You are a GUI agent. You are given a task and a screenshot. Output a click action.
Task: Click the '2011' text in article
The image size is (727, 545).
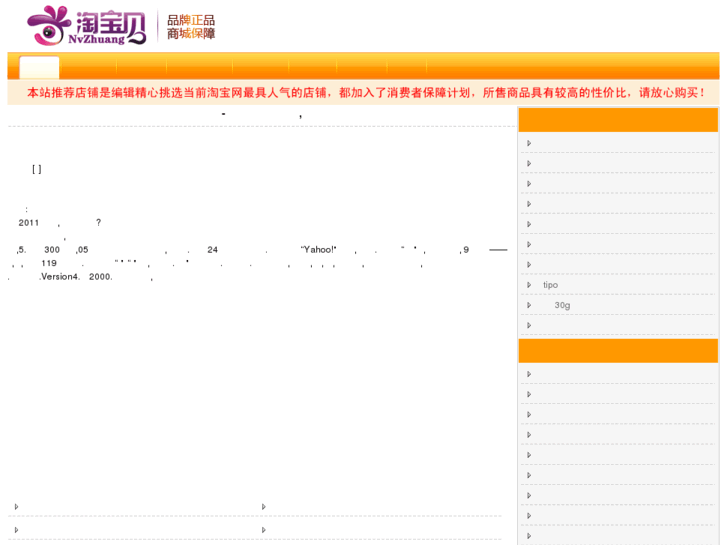[29, 223]
